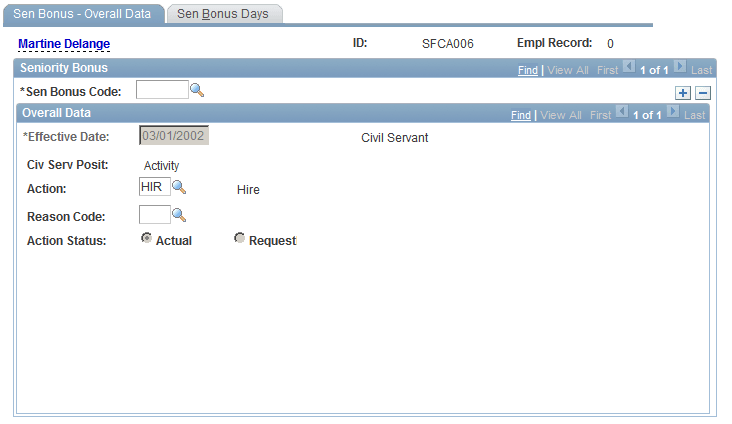Click First in Overall Data header
This screenshot has width=732, height=424.
pos(600,115)
